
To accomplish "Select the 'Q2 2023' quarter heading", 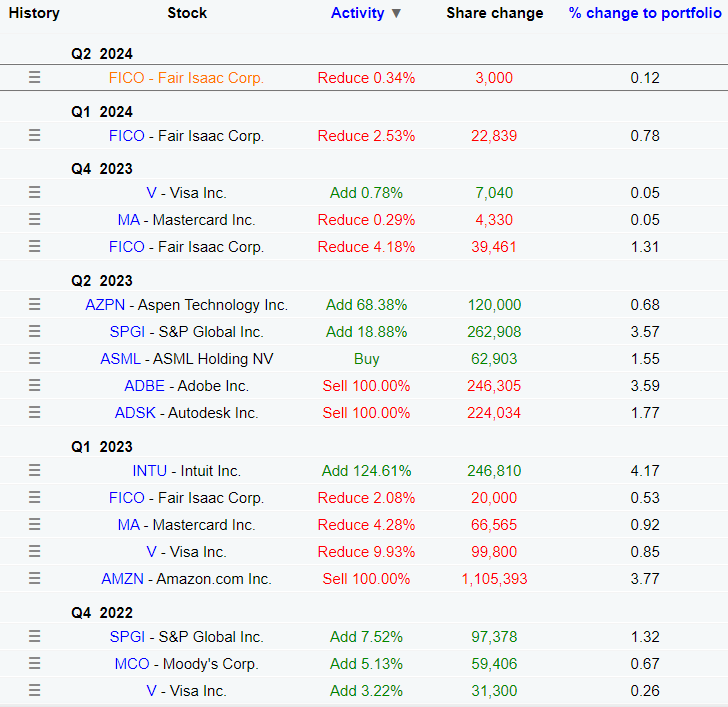I will click(x=102, y=280).
